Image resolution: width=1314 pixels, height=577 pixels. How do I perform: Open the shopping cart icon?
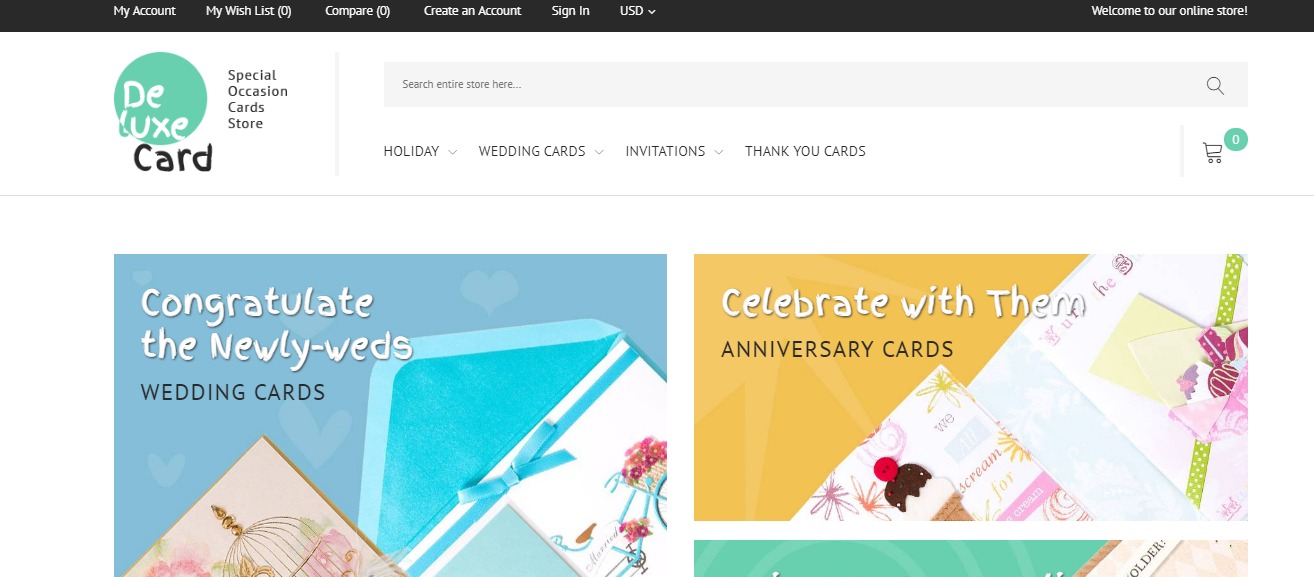tap(1213, 153)
